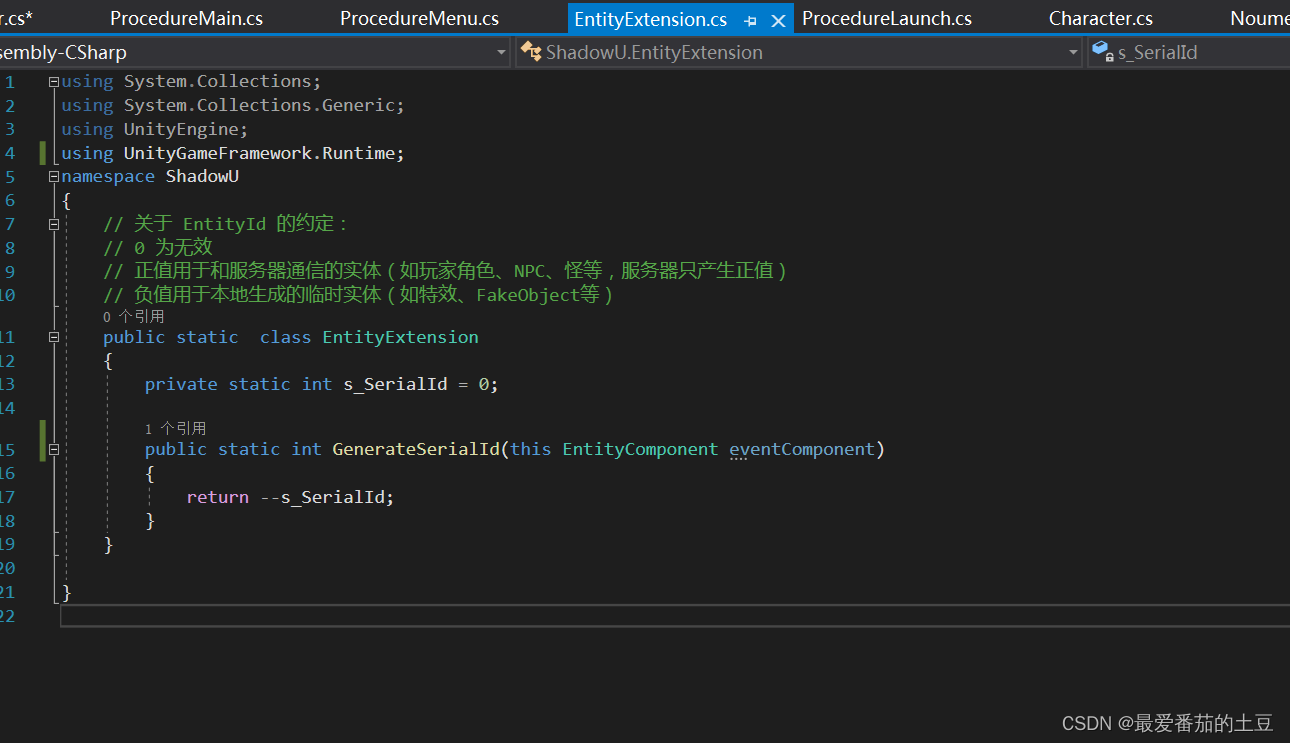Collapse the EntityExtension class body
Viewport: 1290px width, 743px height.
pyautogui.click(x=54, y=337)
